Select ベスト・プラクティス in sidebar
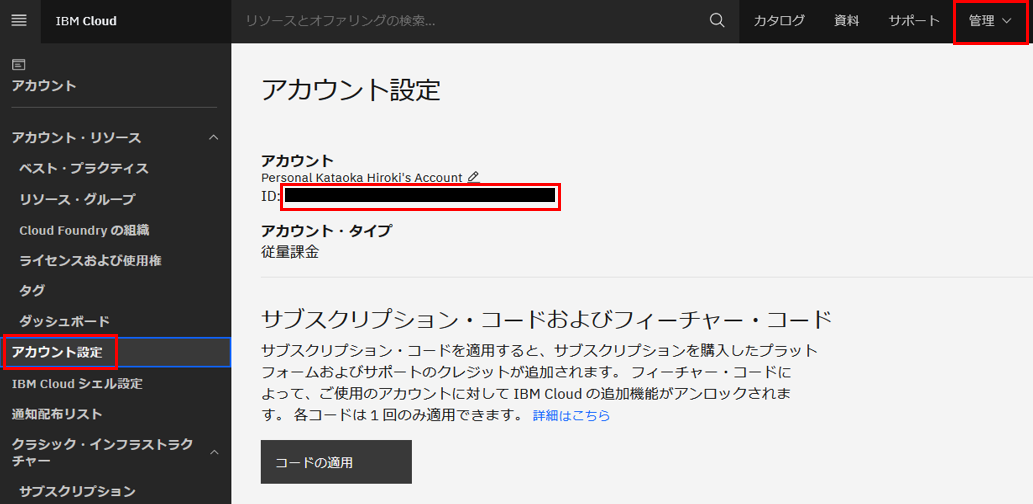 [84, 169]
